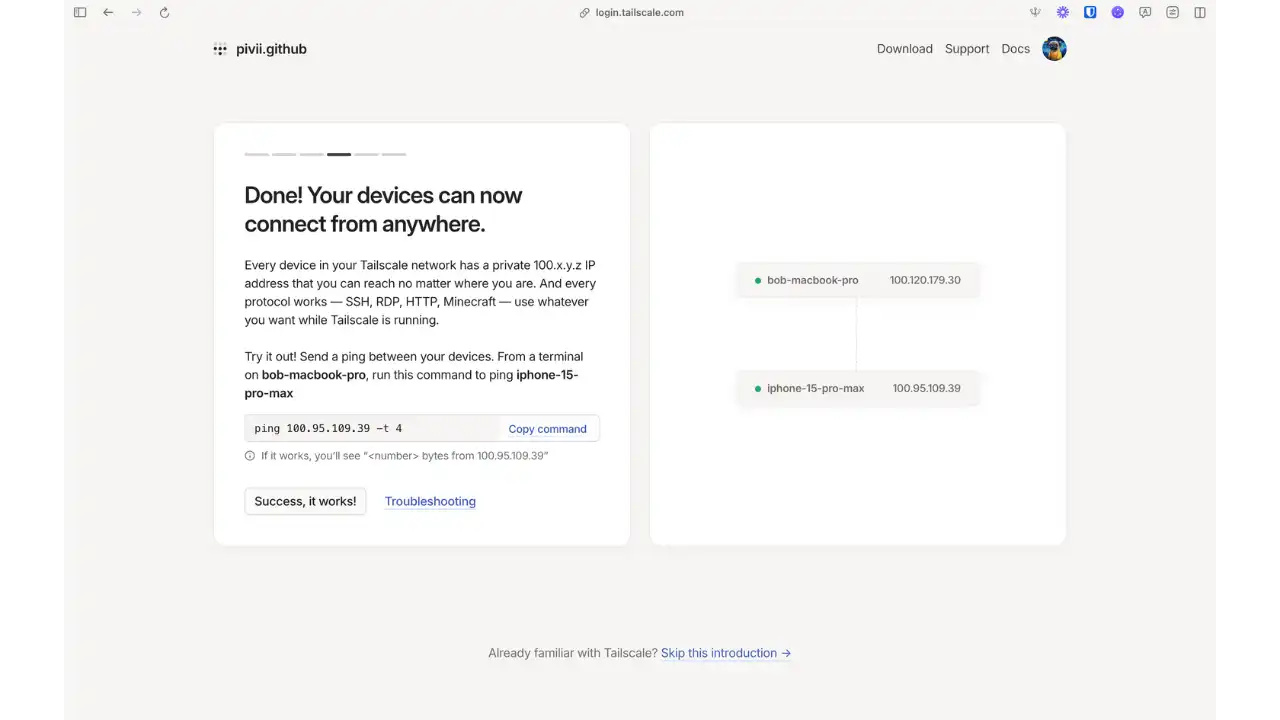Click the info icon beside the ping hint

[250, 455]
